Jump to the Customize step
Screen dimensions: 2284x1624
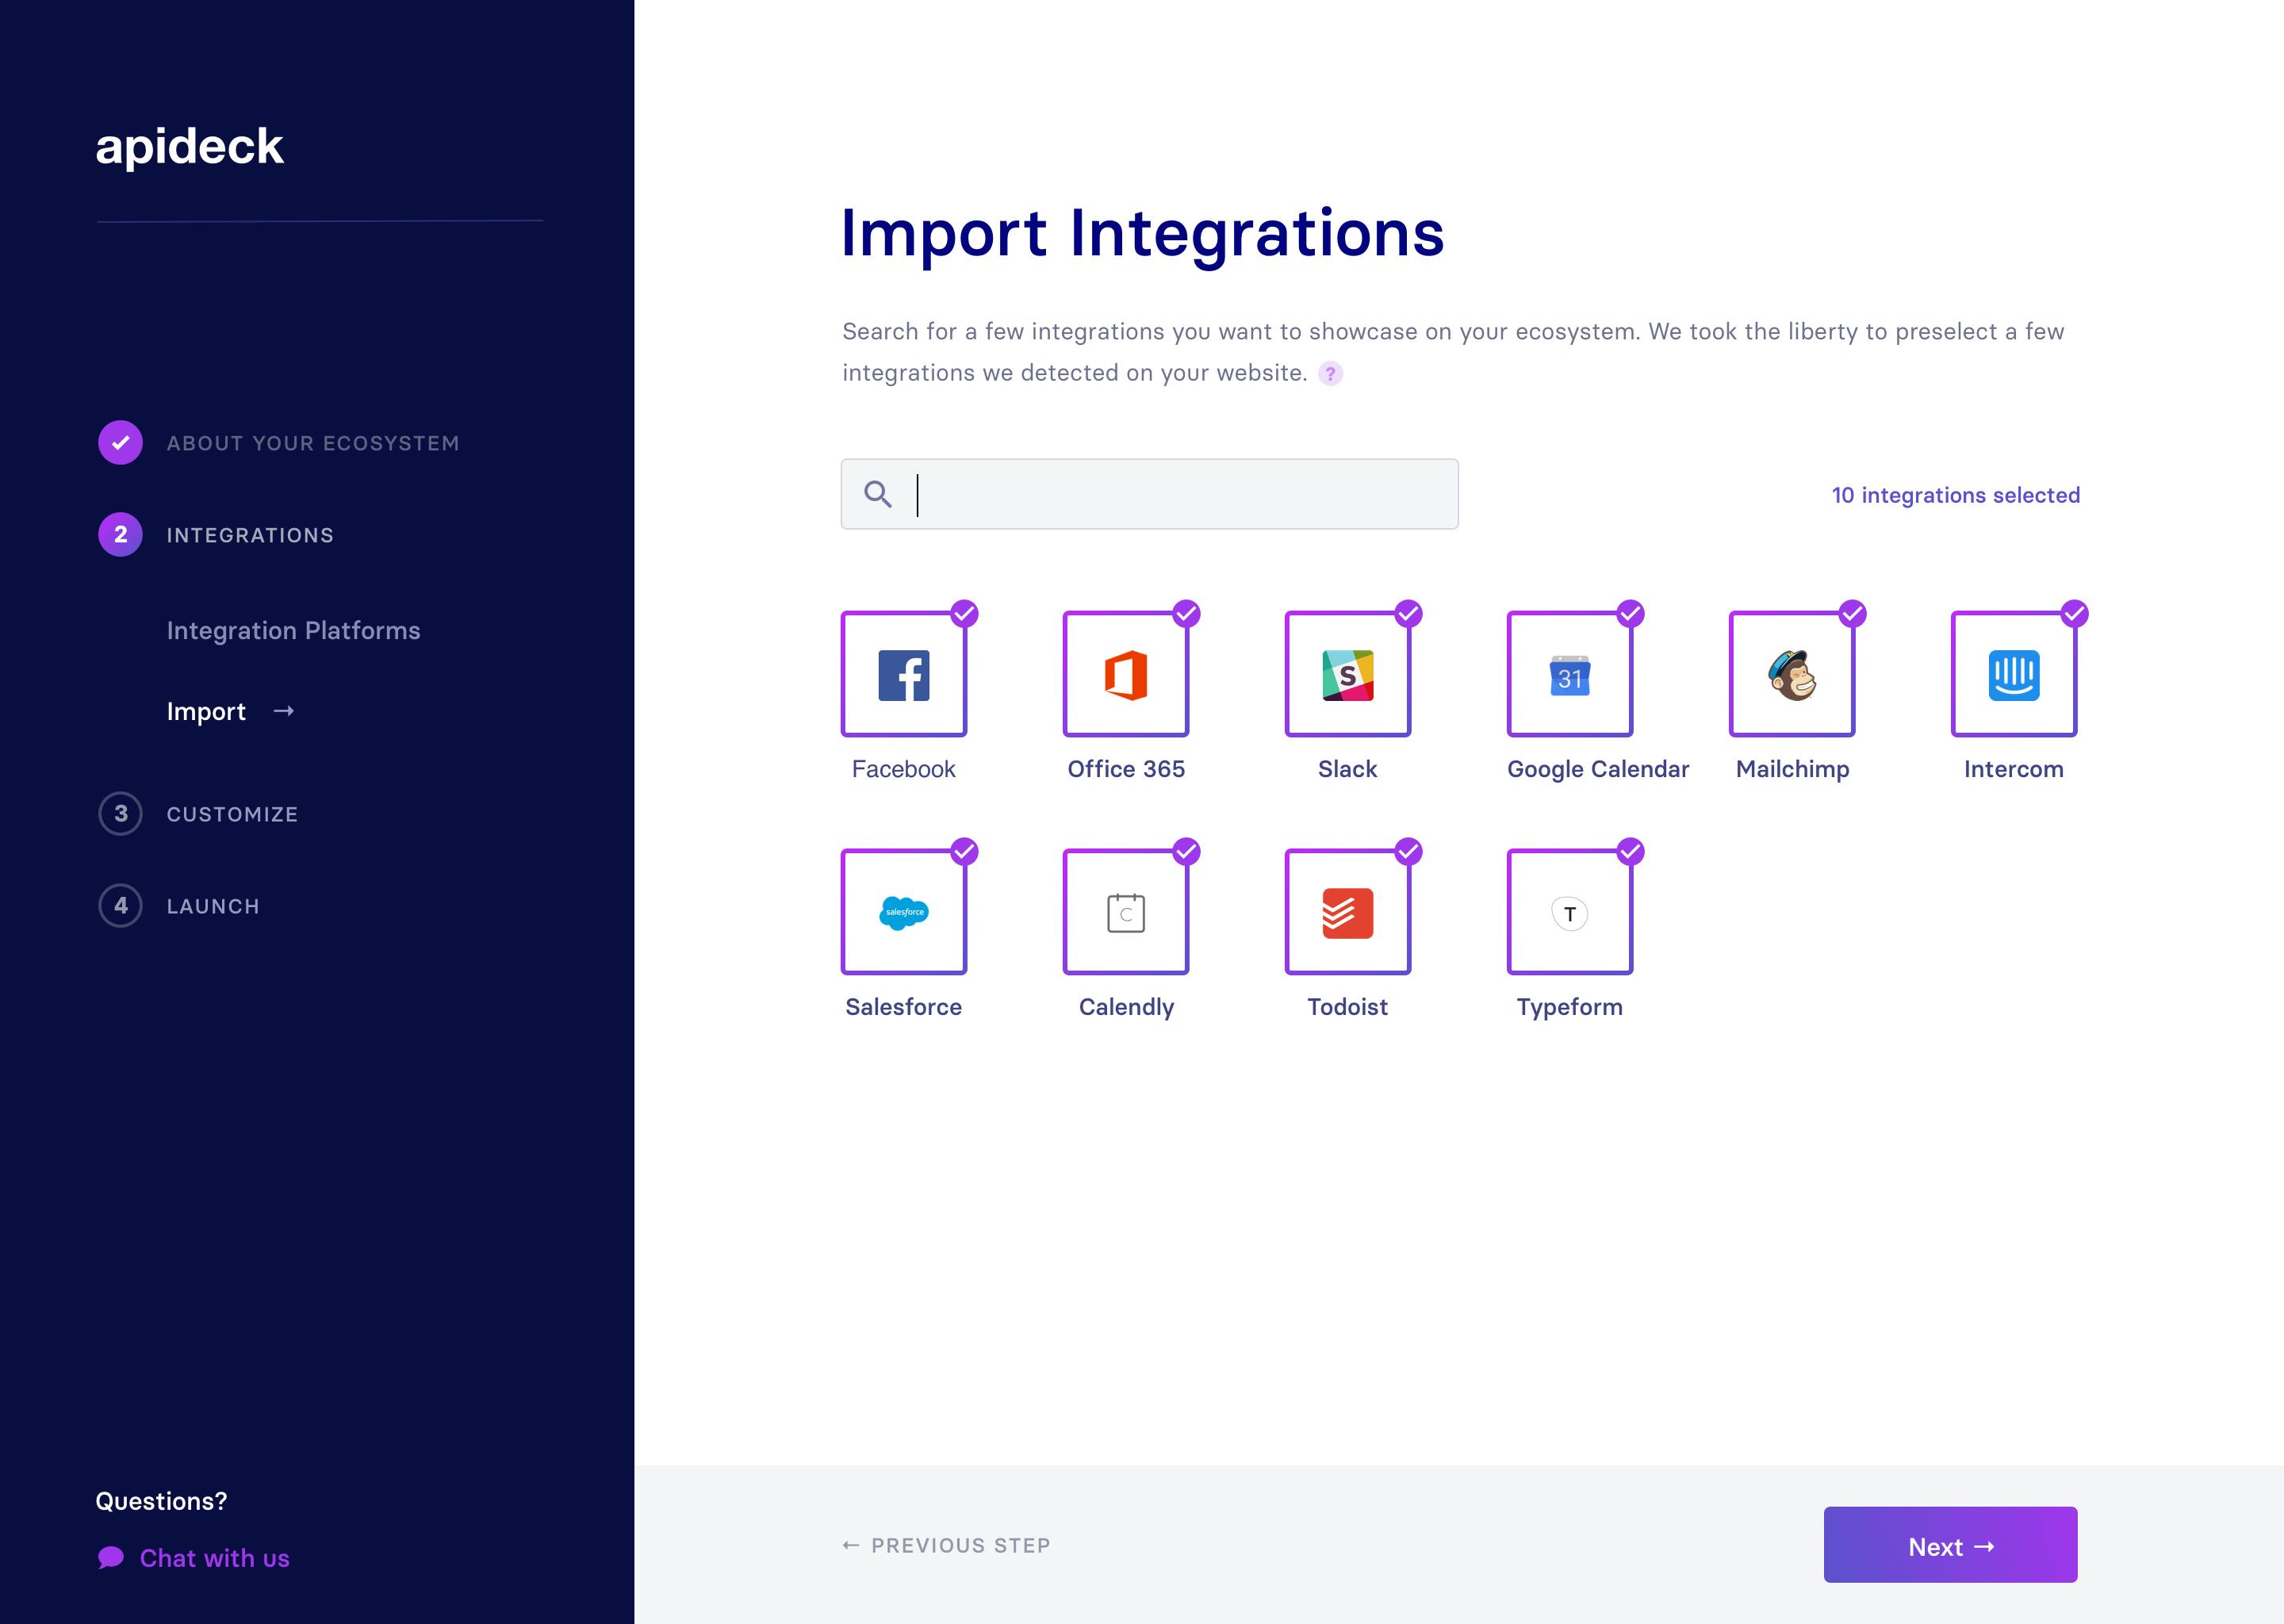click(232, 814)
